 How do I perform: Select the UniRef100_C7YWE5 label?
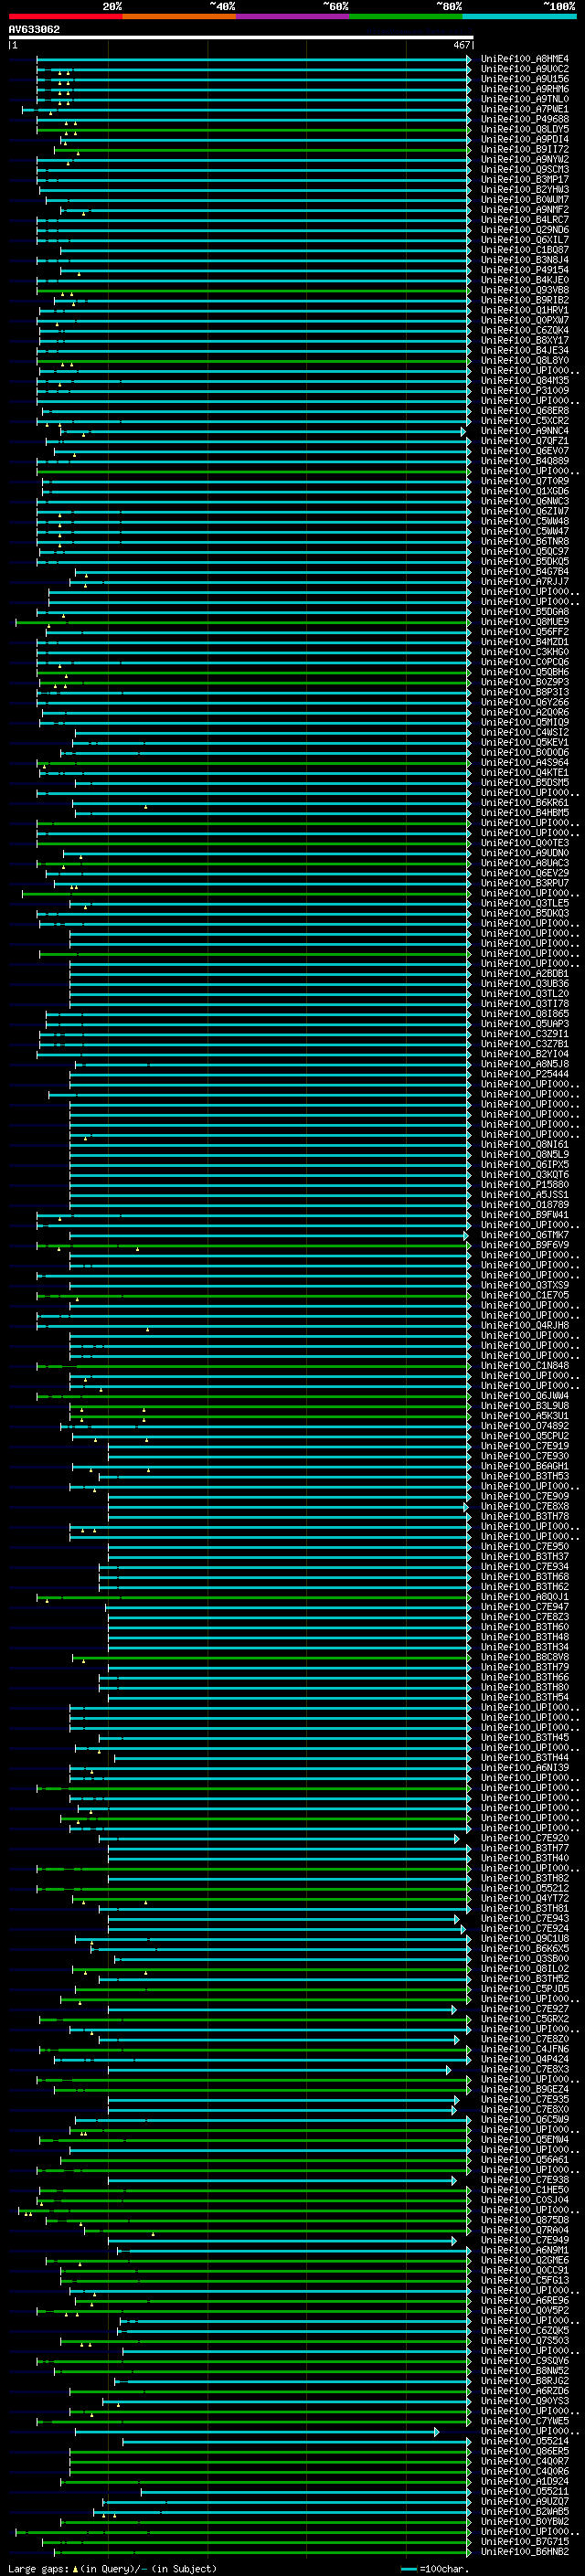(525, 2421)
